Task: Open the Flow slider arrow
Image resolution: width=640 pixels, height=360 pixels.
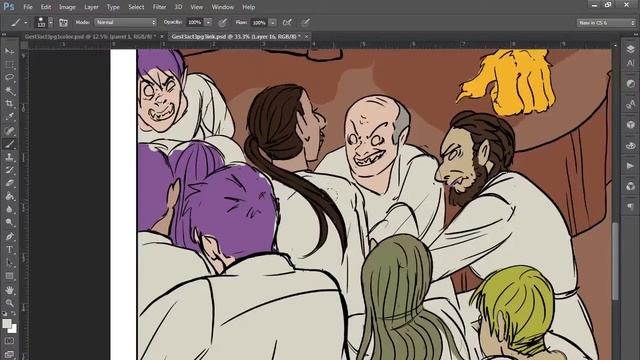Action: tap(273, 22)
